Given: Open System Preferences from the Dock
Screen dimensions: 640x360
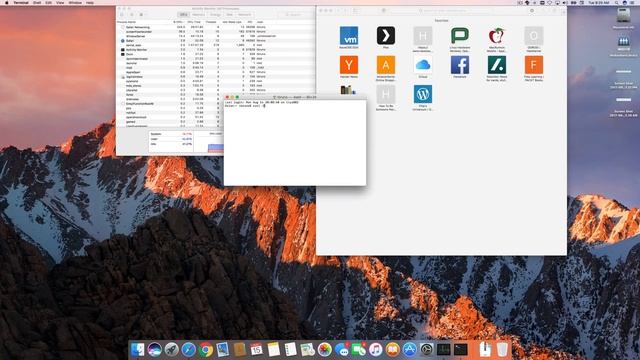Looking at the screenshot, I should 427,350.
